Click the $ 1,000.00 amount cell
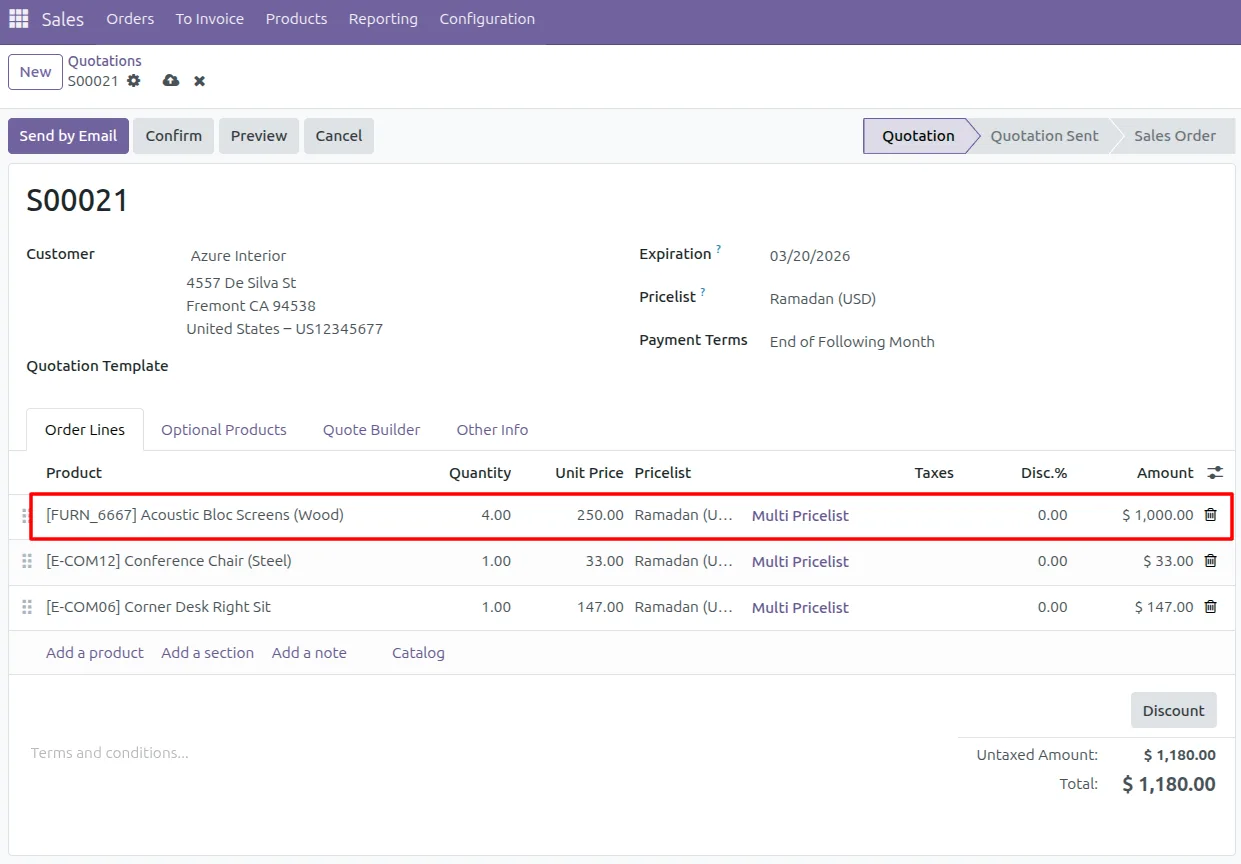 1157,516
